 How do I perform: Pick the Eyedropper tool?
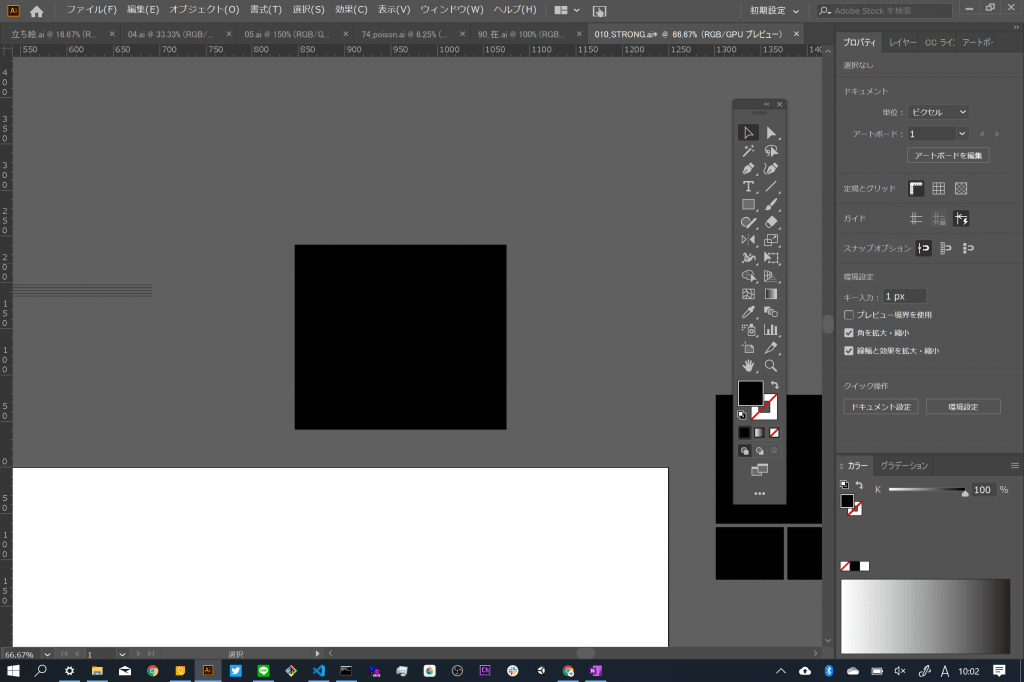pyautogui.click(x=748, y=312)
